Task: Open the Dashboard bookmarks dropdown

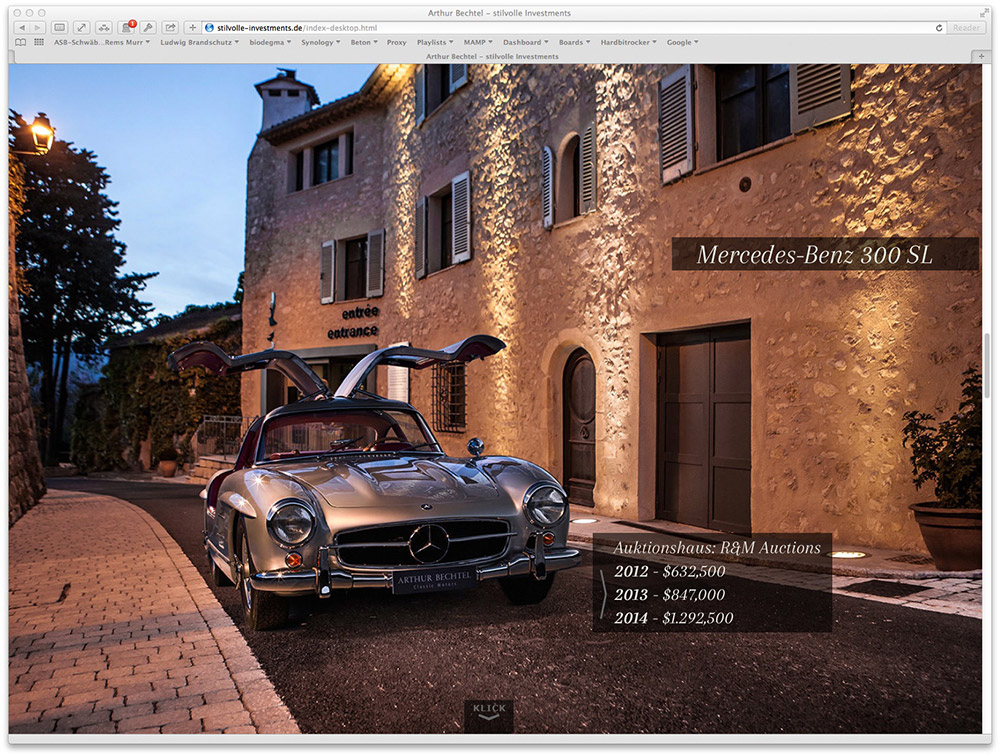Action: pos(526,42)
